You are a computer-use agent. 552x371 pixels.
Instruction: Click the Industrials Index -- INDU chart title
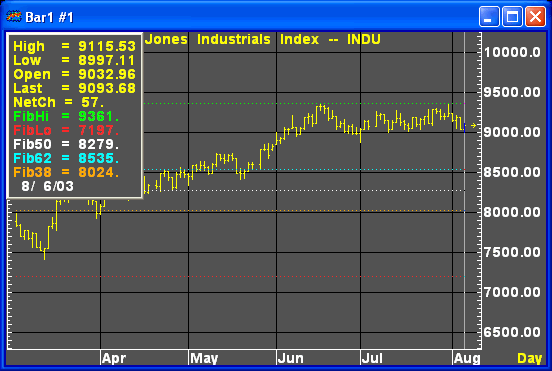pyautogui.click(x=289, y=39)
